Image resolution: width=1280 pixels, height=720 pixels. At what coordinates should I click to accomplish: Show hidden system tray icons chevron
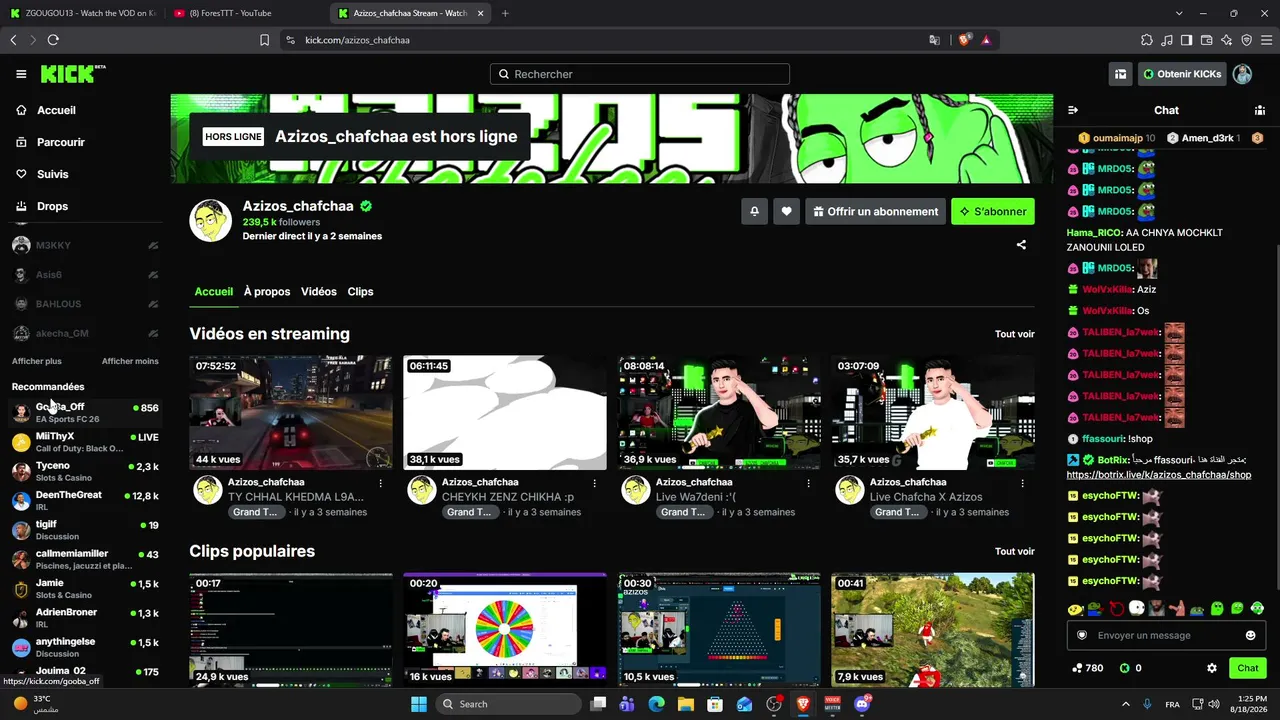pyautogui.click(x=1125, y=704)
